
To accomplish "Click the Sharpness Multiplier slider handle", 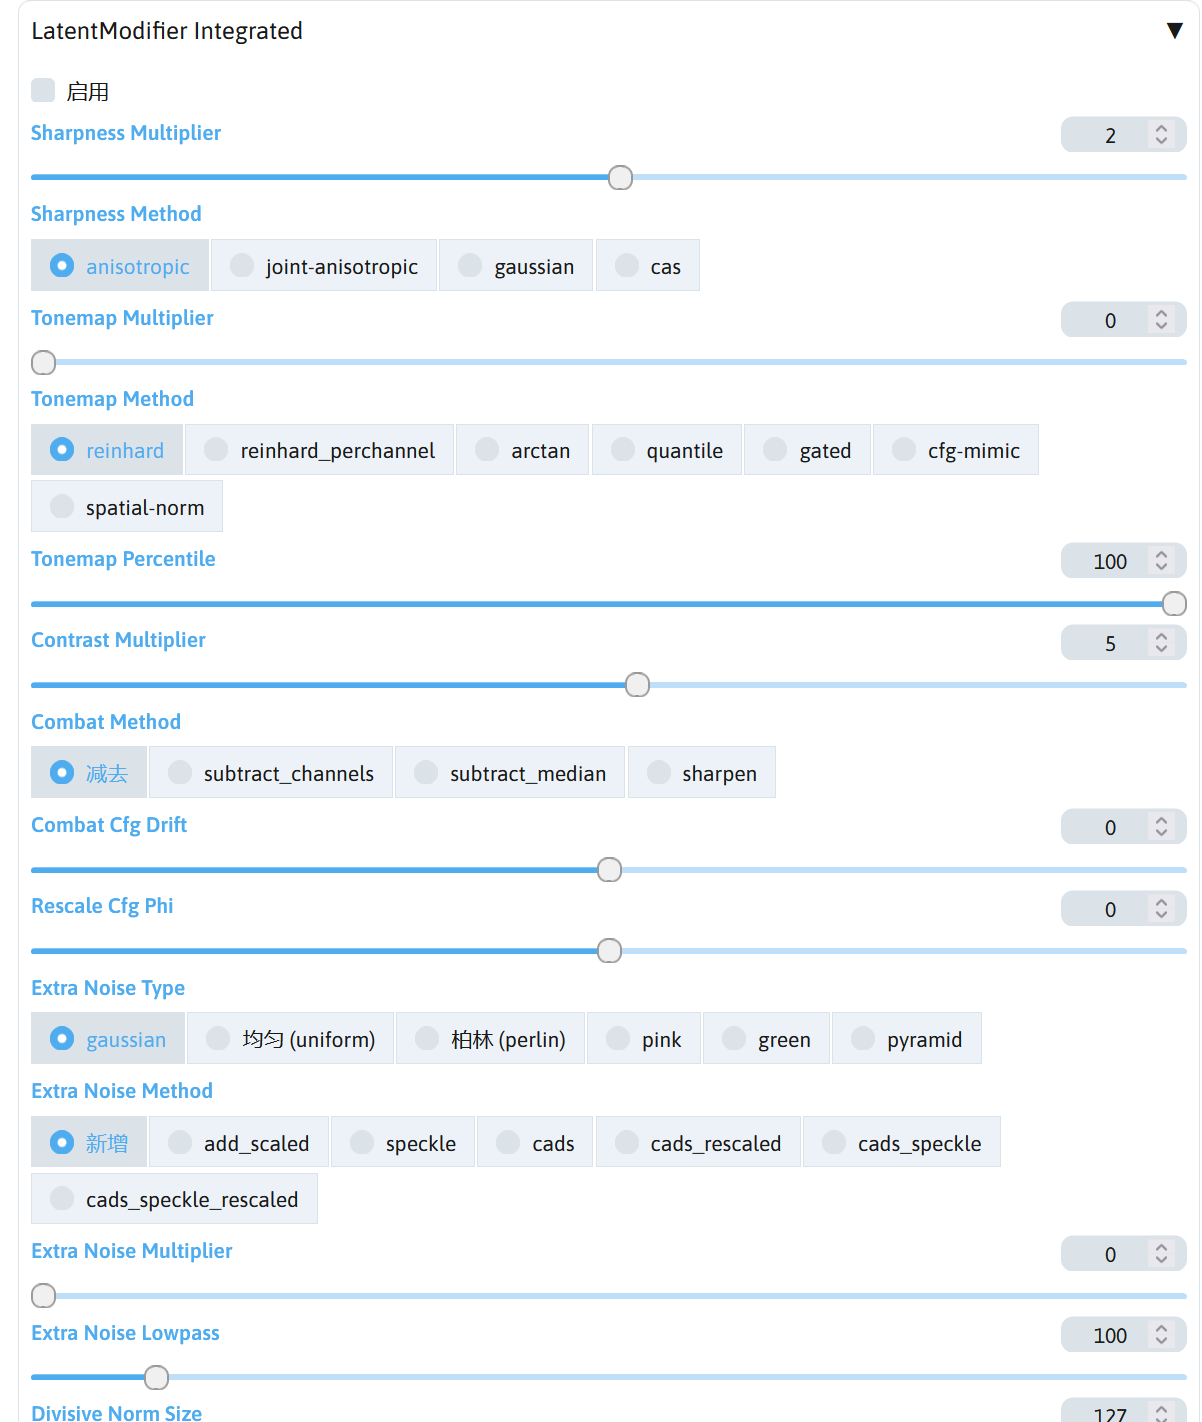I will coord(620,178).
